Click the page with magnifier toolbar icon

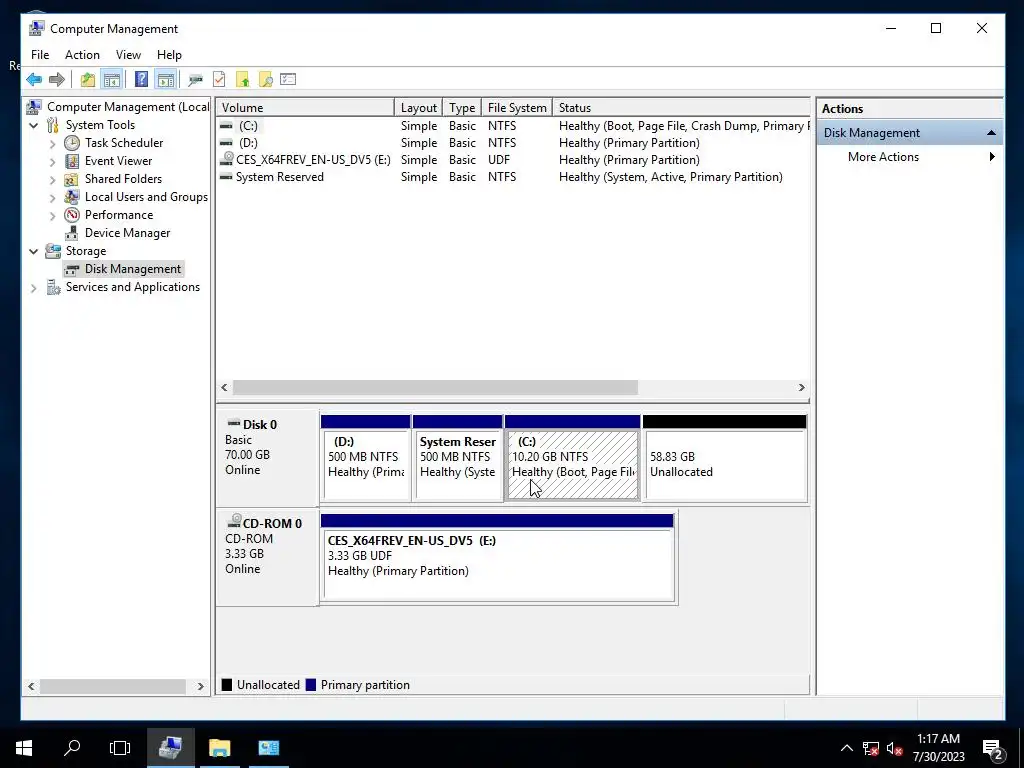266,80
